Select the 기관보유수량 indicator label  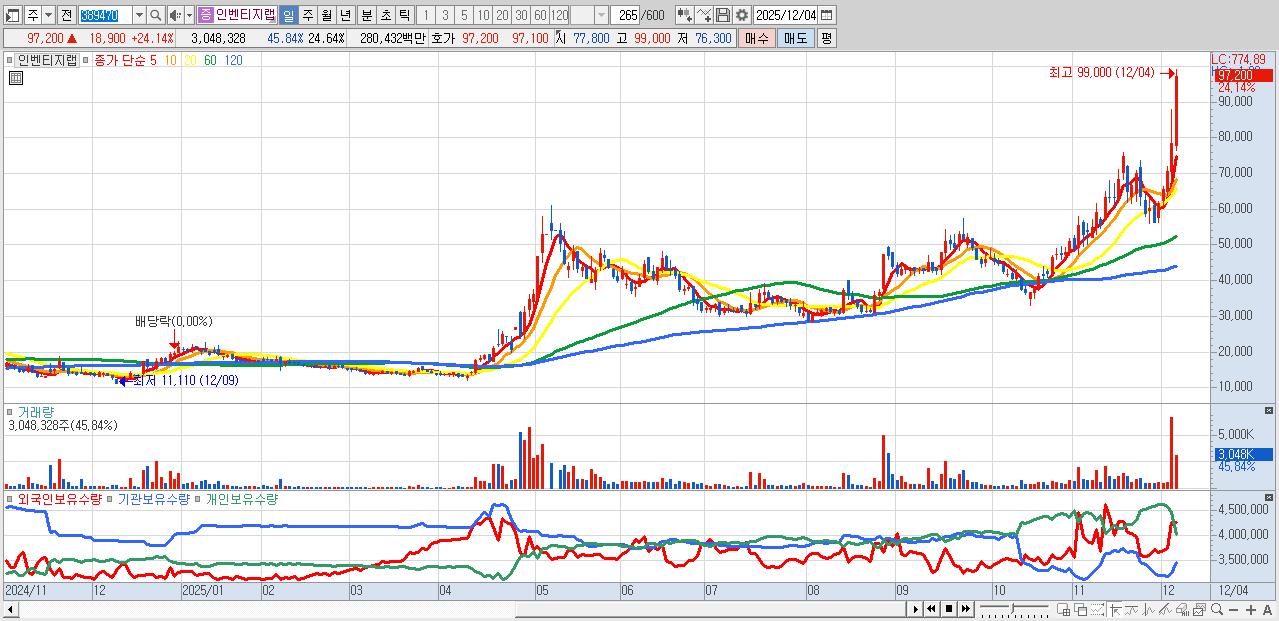tap(153, 498)
